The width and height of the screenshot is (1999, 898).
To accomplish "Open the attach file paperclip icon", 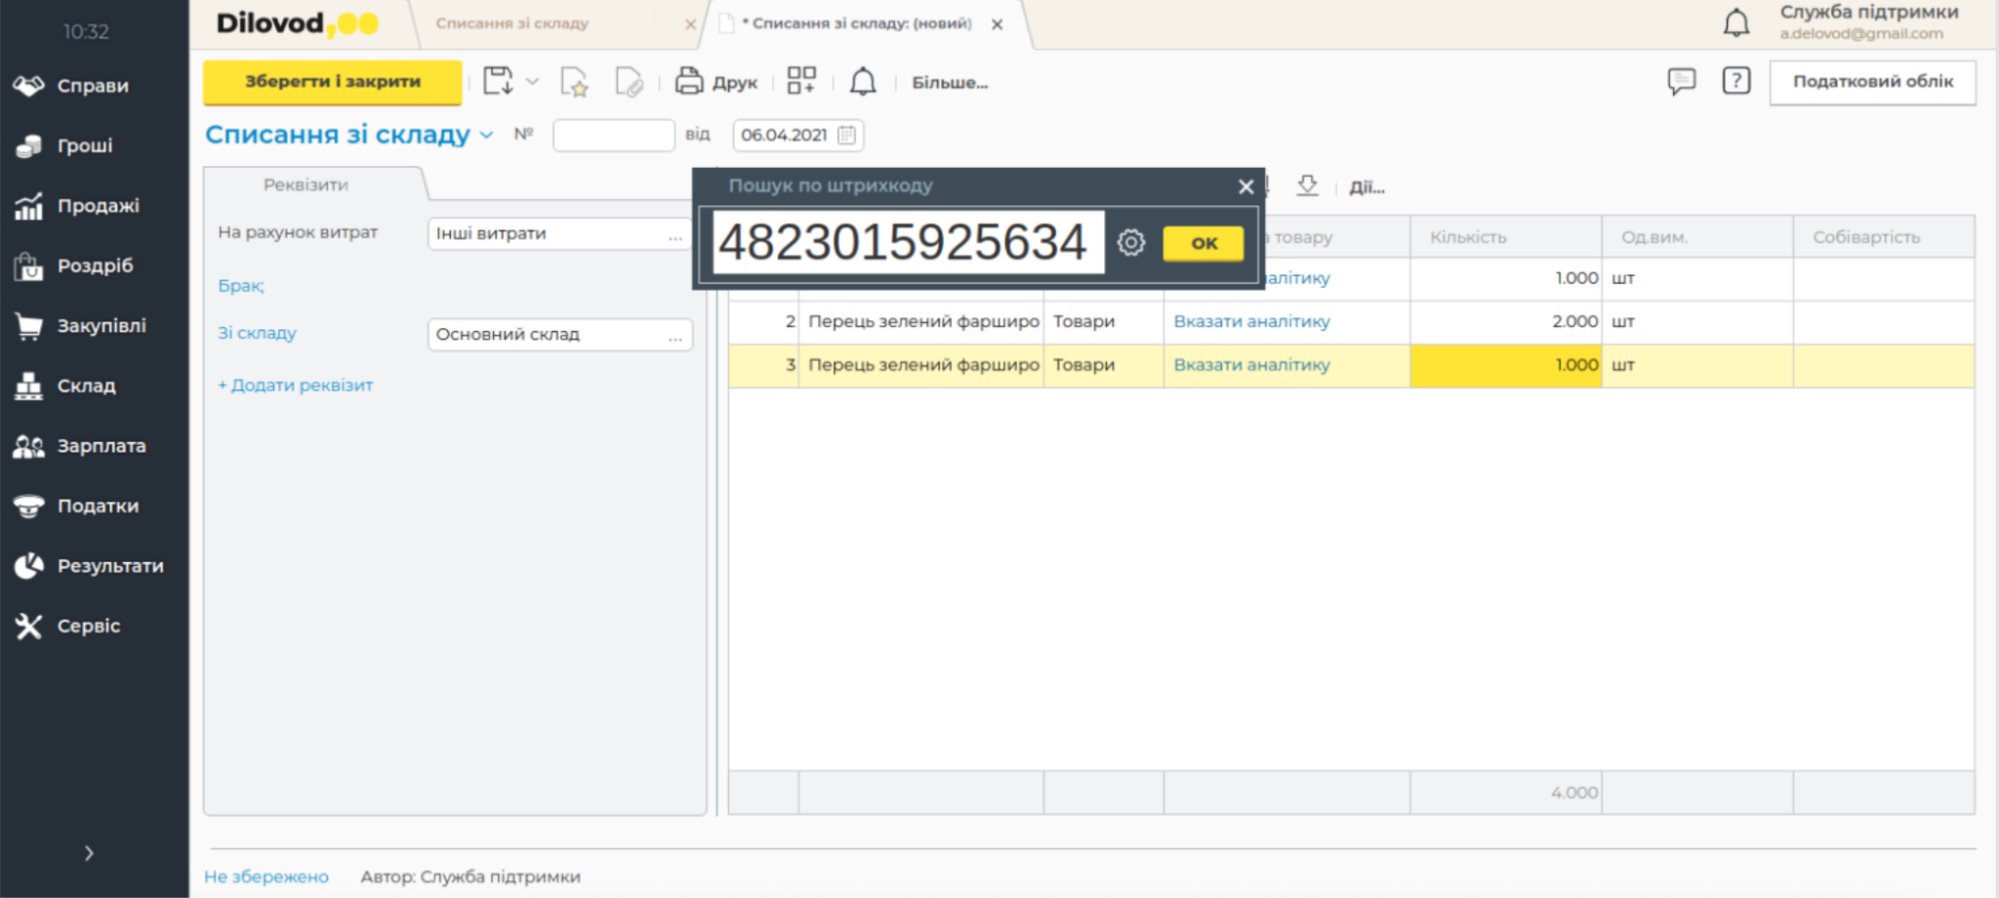I will coord(629,82).
